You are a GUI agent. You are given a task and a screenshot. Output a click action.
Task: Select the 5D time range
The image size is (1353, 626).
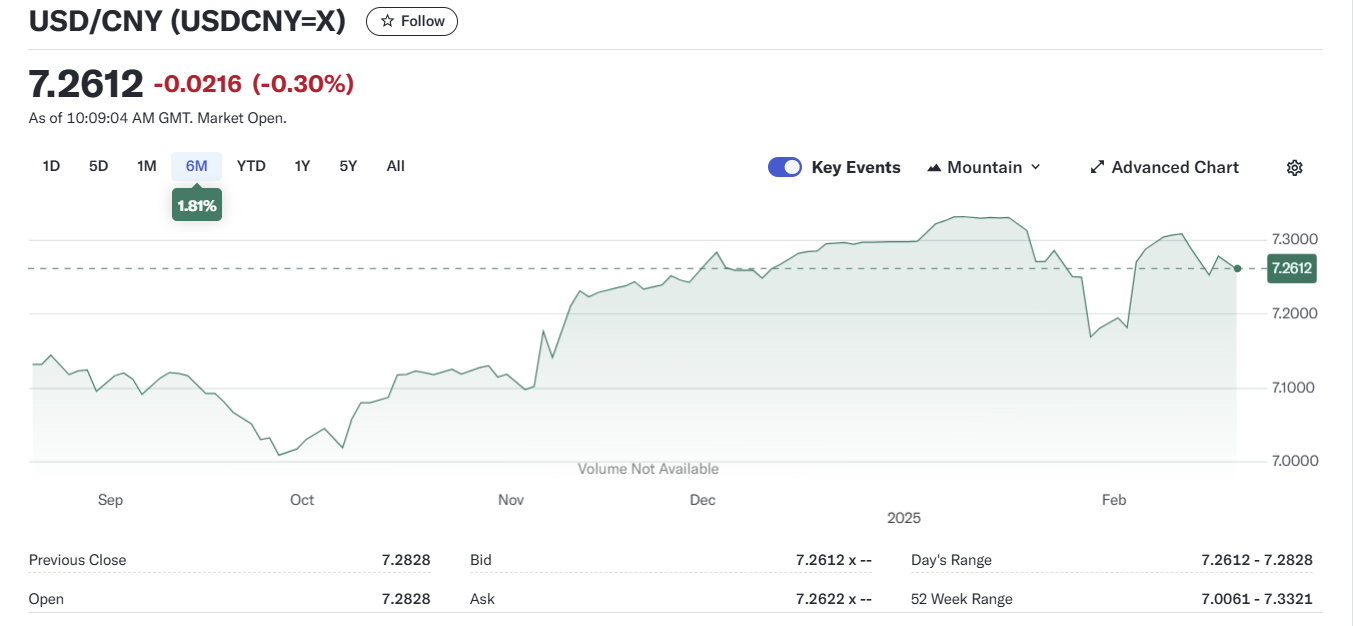coord(98,166)
